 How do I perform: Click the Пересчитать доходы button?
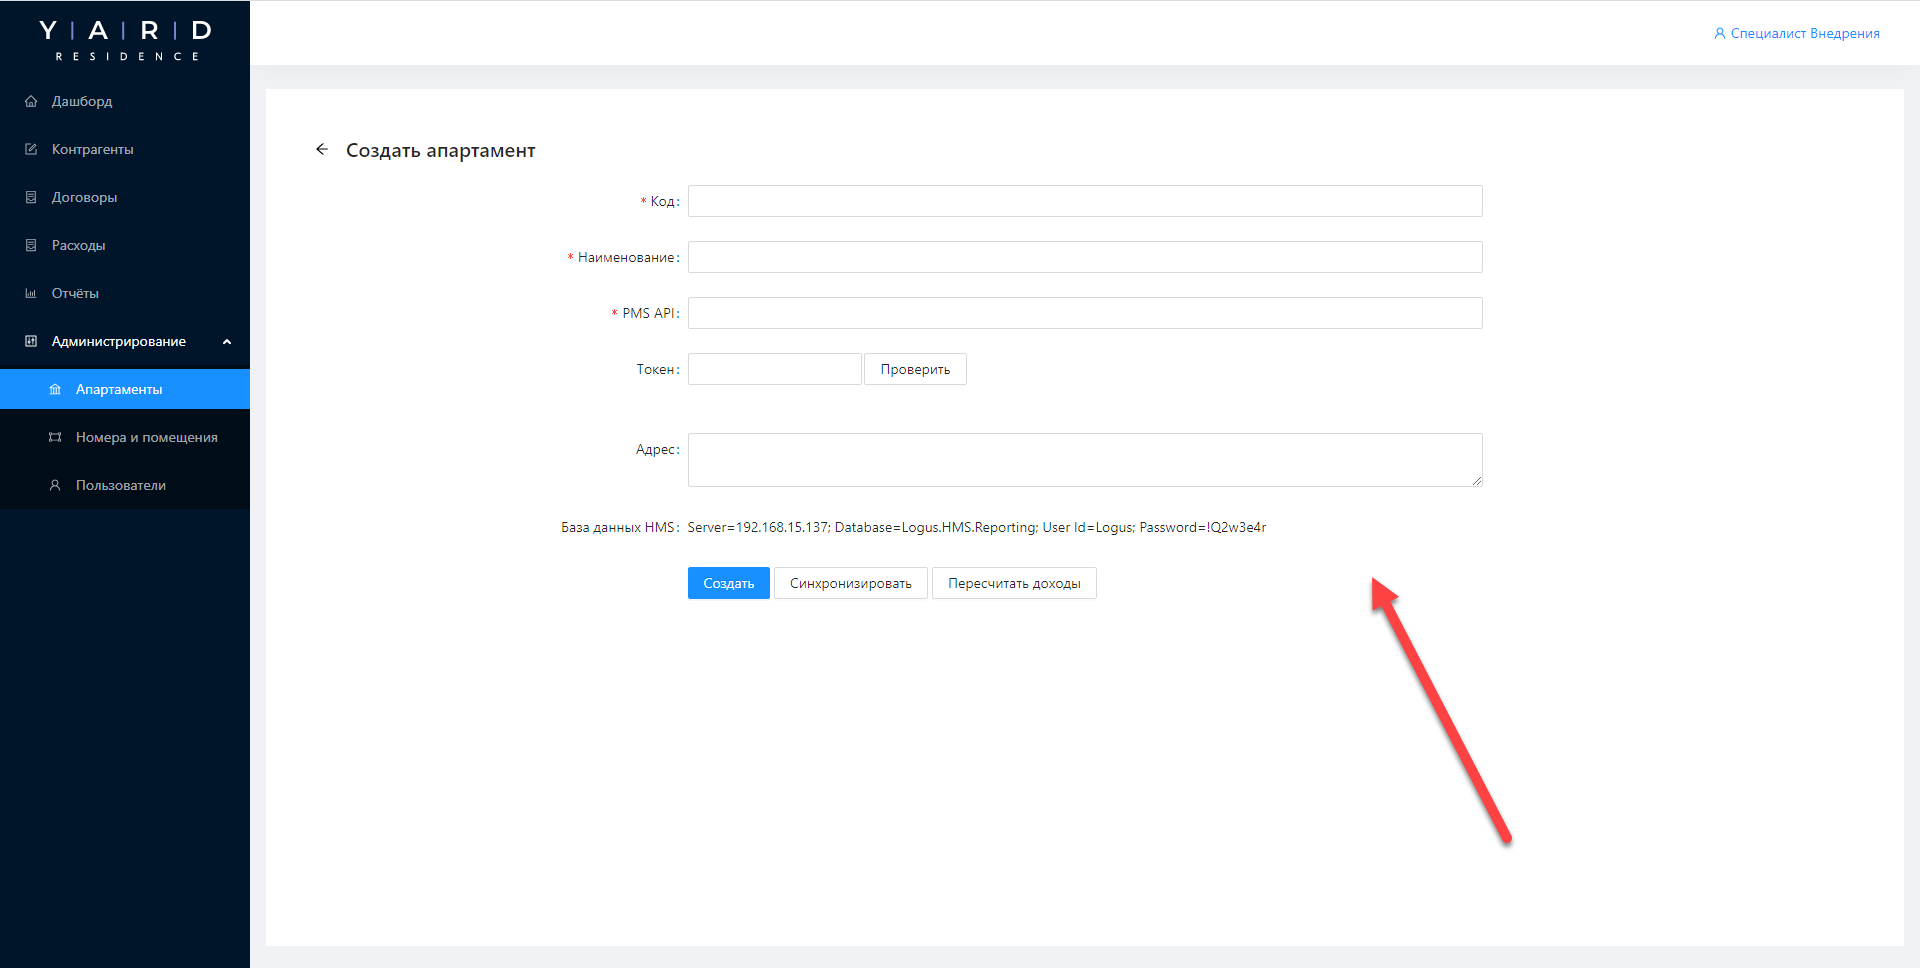[1013, 583]
